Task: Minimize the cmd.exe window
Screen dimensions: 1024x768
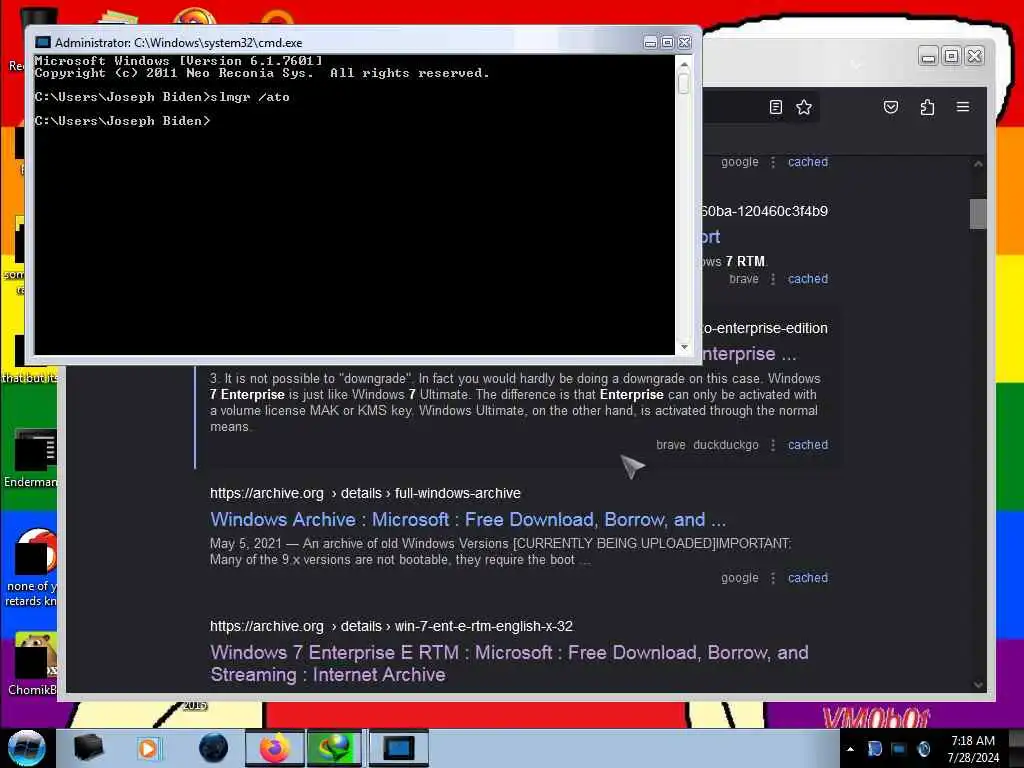Action: tap(650, 42)
